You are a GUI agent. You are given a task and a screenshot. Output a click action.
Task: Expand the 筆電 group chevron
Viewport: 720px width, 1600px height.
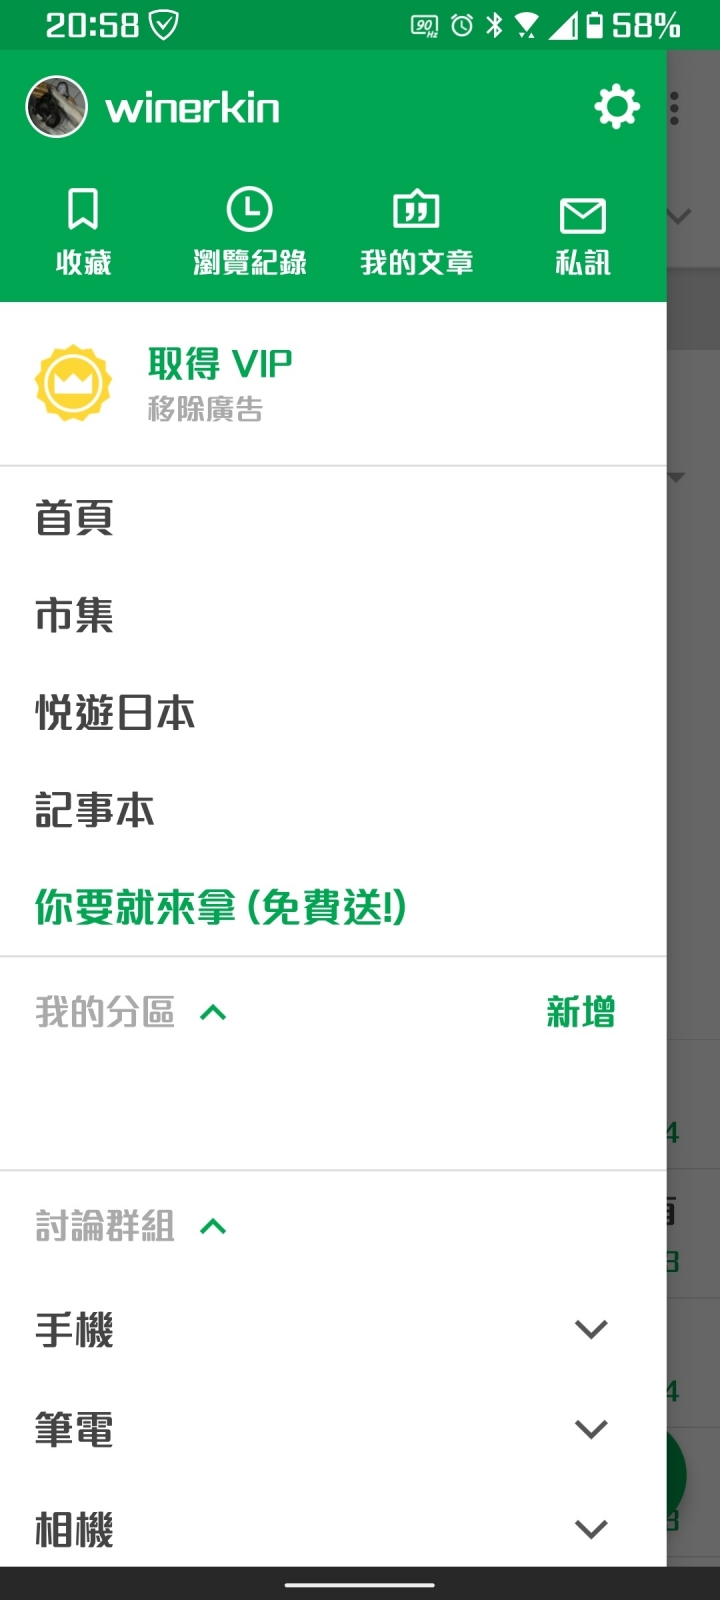point(591,1429)
